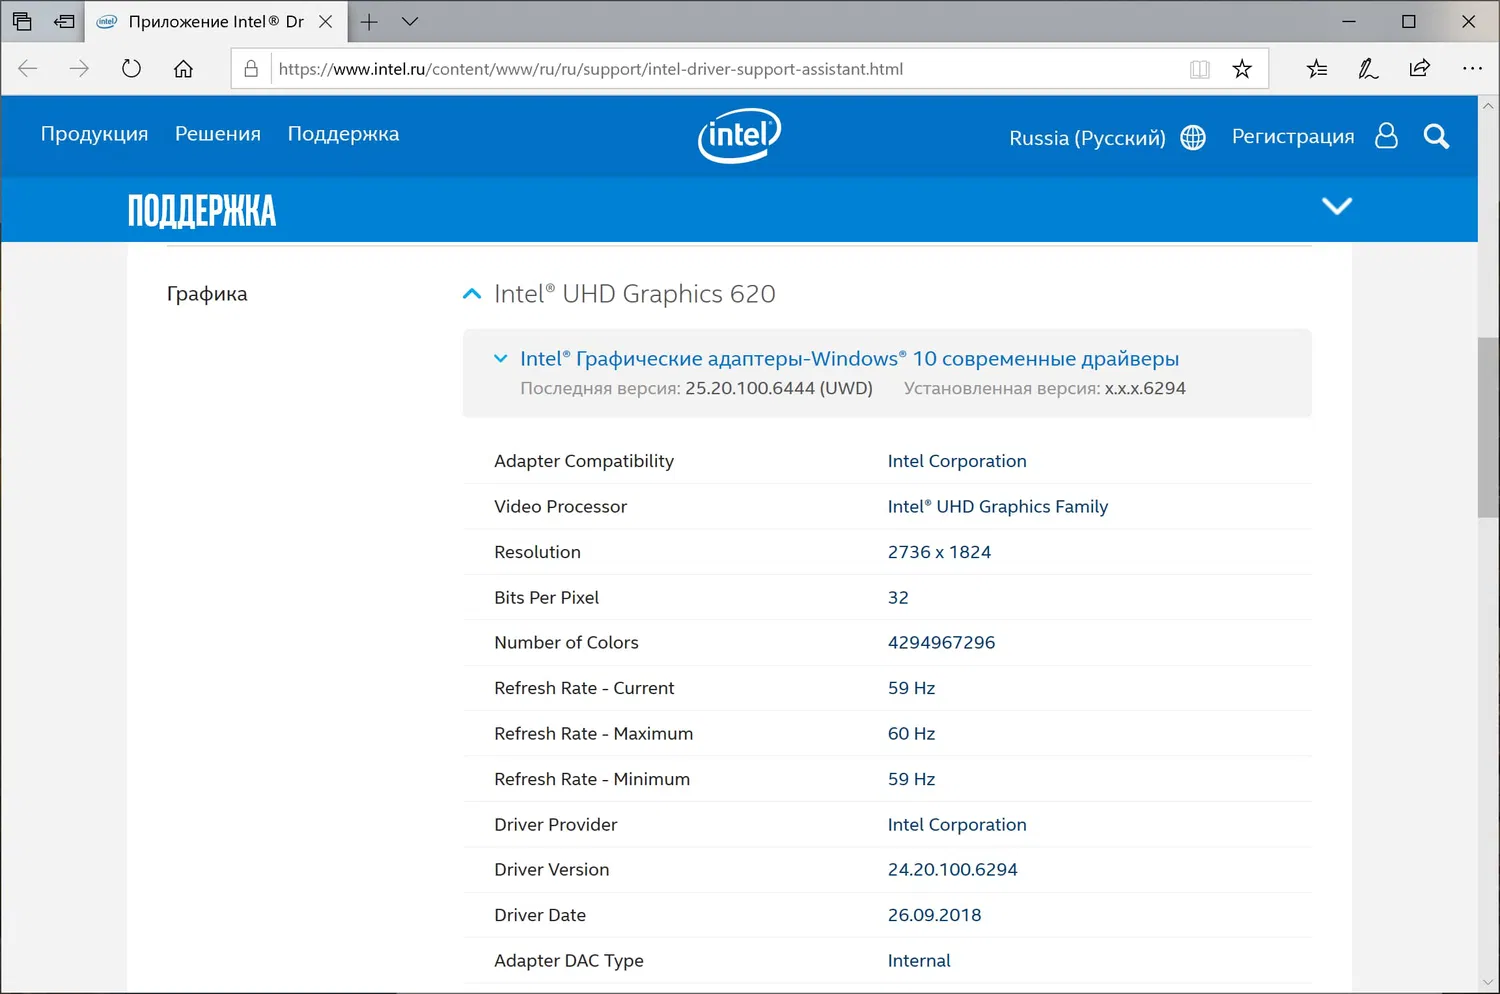The image size is (1500, 994).
Task: Switch to the Приложение Intel Driver tab
Action: [x=210, y=20]
